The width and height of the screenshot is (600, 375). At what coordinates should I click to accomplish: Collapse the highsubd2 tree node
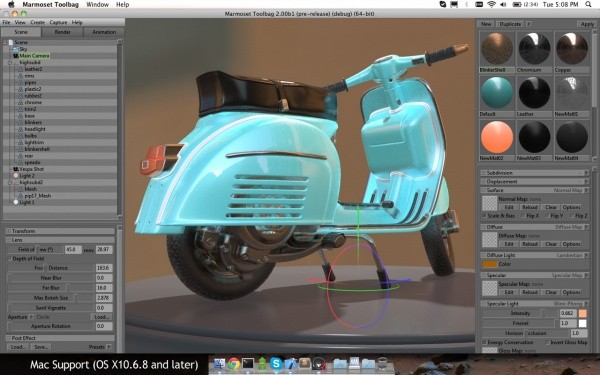click(x=10, y=183)
